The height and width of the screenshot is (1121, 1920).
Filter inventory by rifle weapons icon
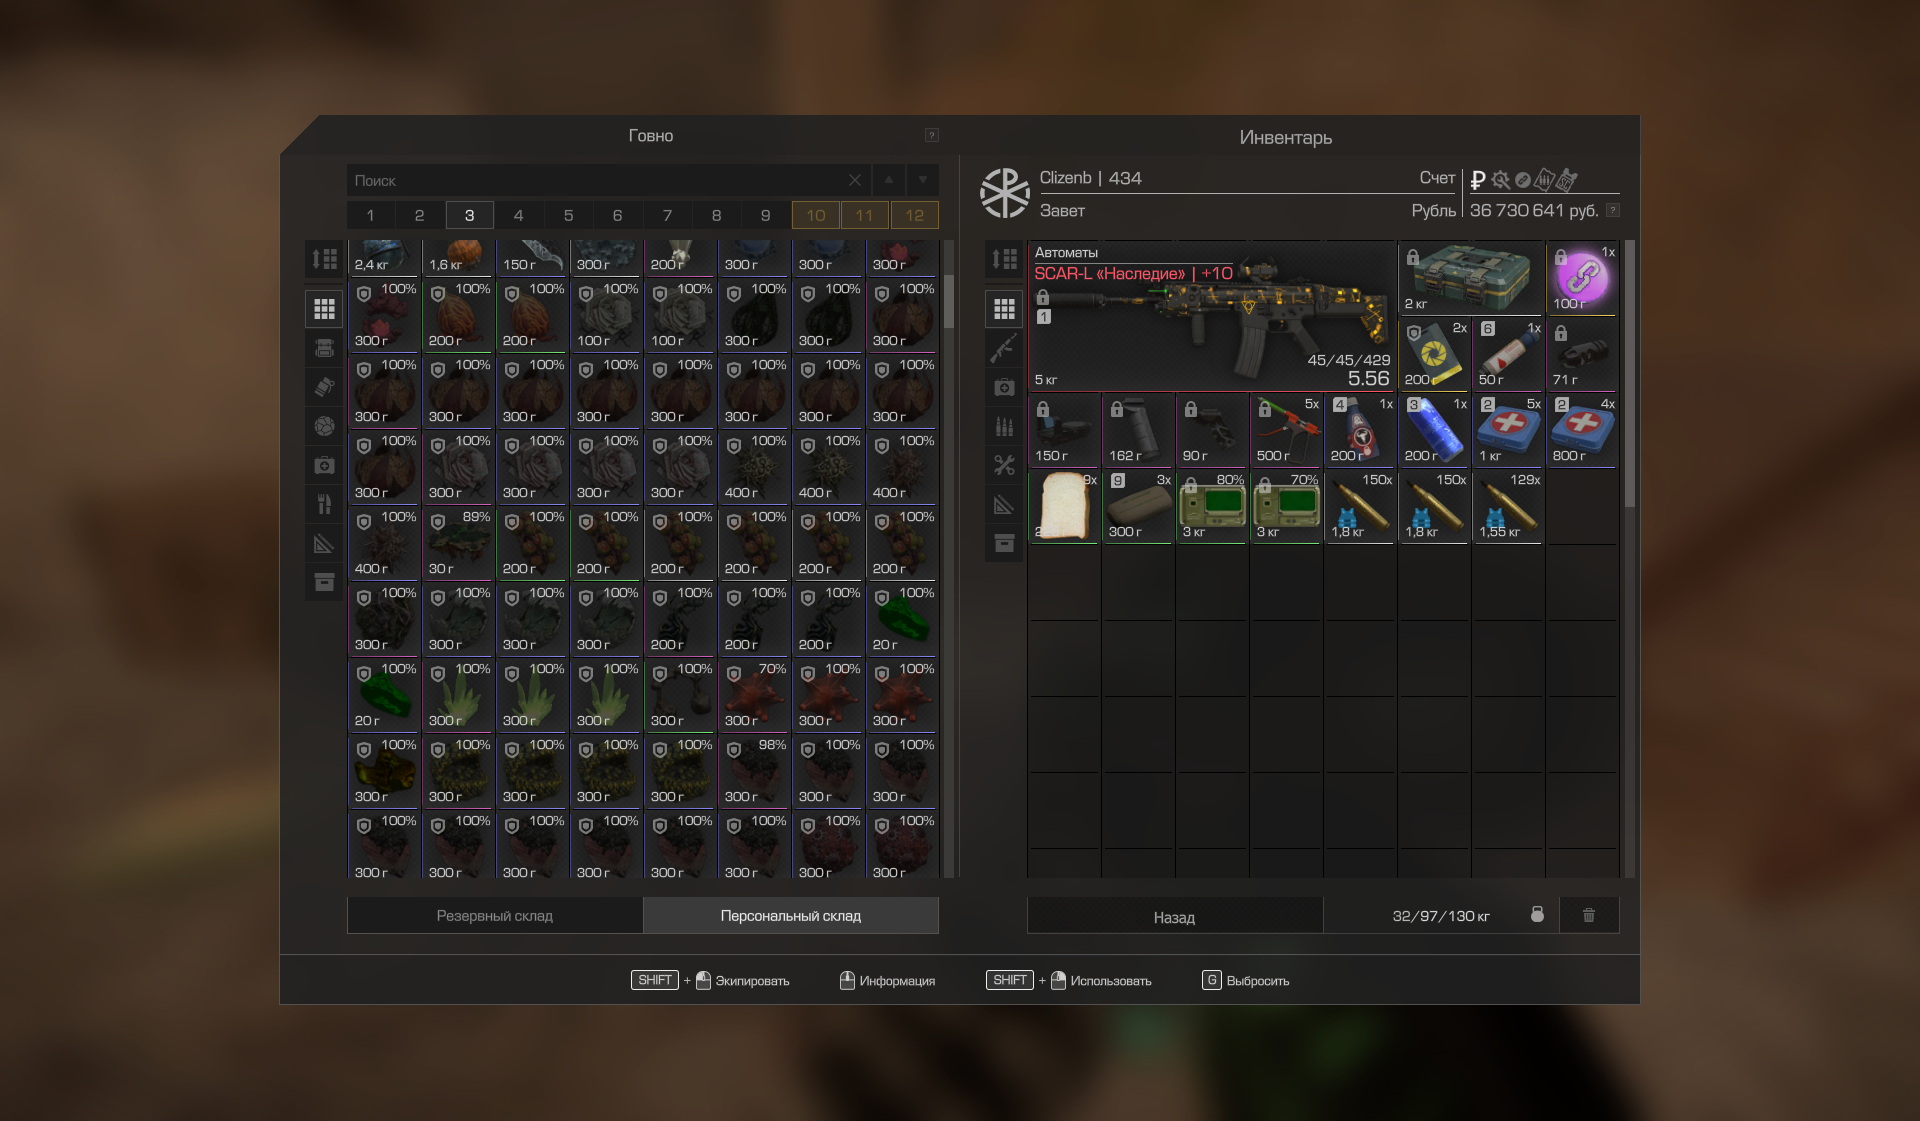pos(1004,348)
